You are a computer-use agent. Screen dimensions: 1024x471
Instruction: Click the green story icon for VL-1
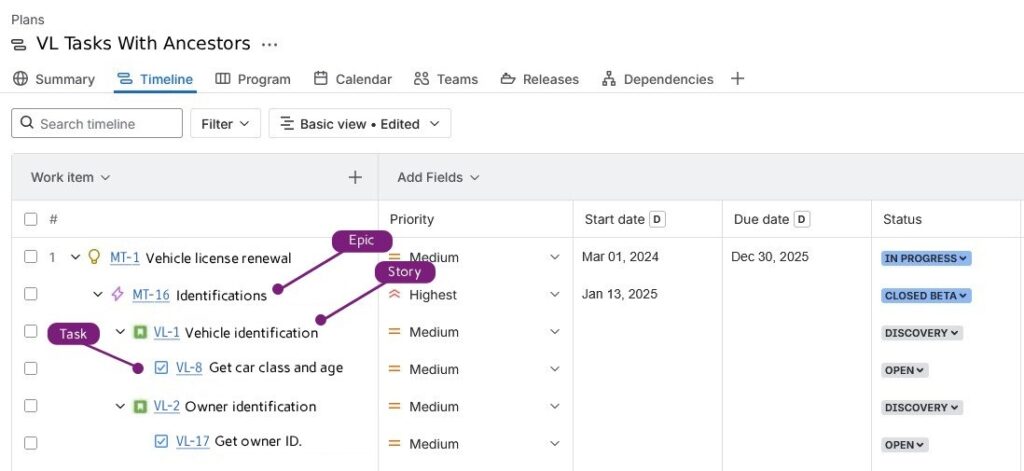[140, 332]
